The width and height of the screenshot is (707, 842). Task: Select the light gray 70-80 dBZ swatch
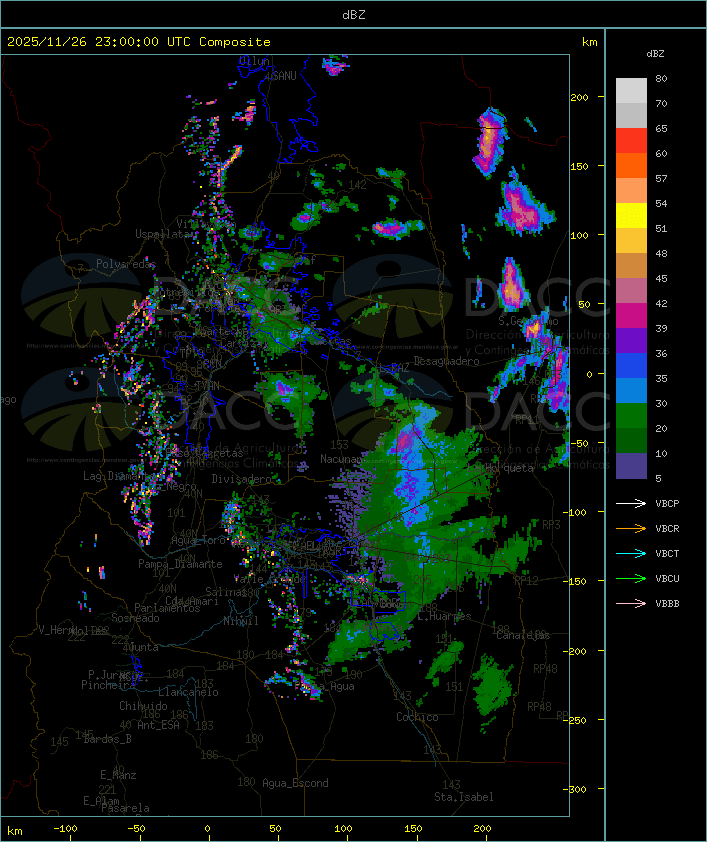(631, 91)
